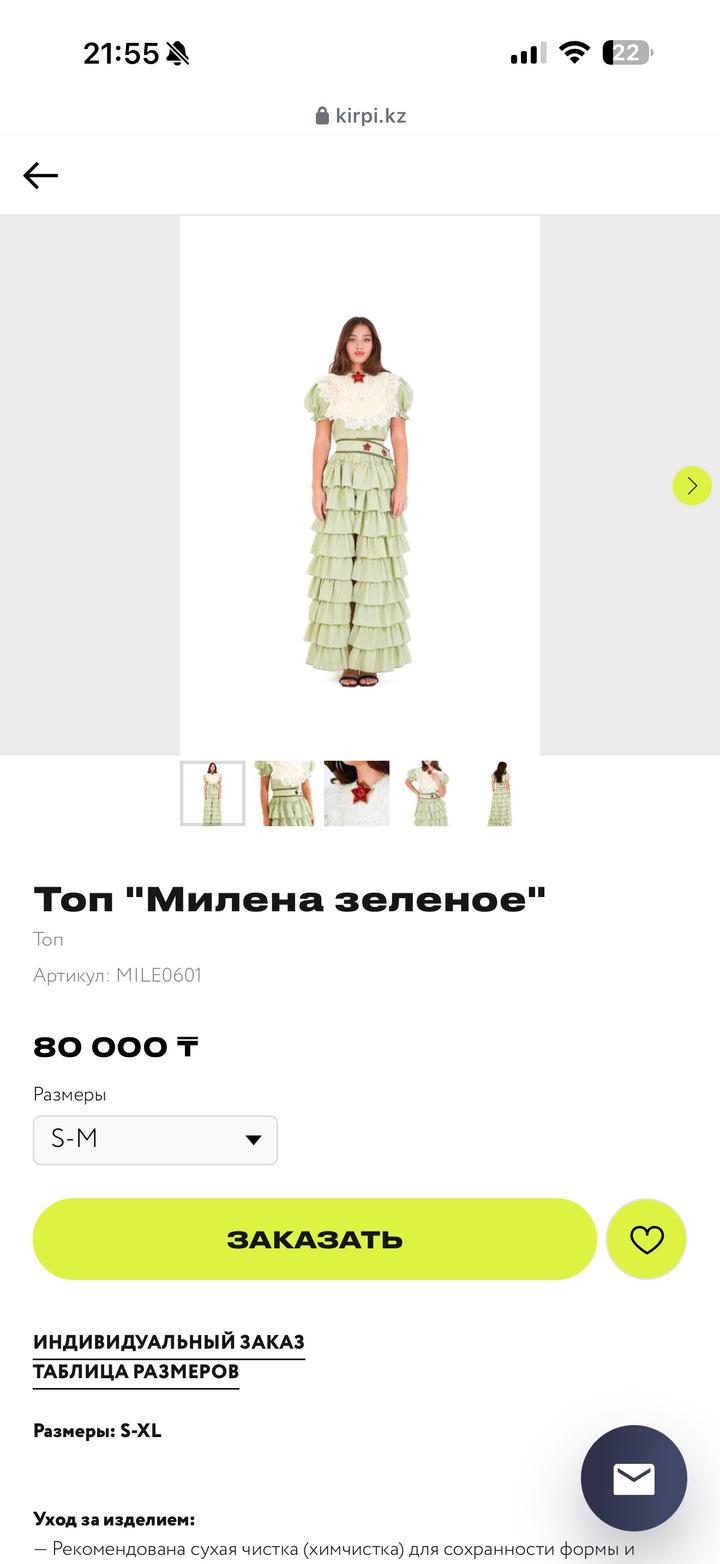Viewport: 720px width, 1564px height.
Task: View the red star brooch thumbnail
Action: coord(357,794)
